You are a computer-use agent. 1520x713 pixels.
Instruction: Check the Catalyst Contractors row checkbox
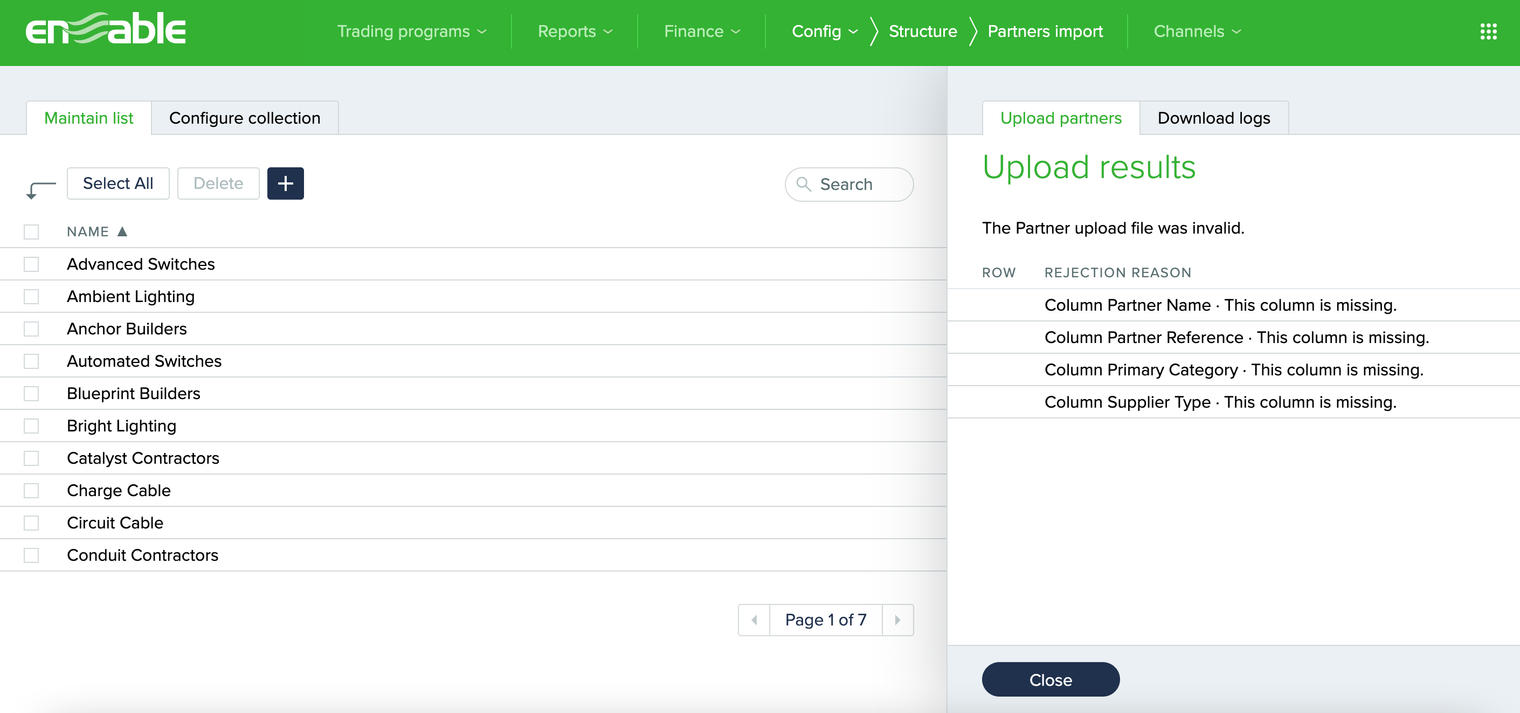[31, 458]
